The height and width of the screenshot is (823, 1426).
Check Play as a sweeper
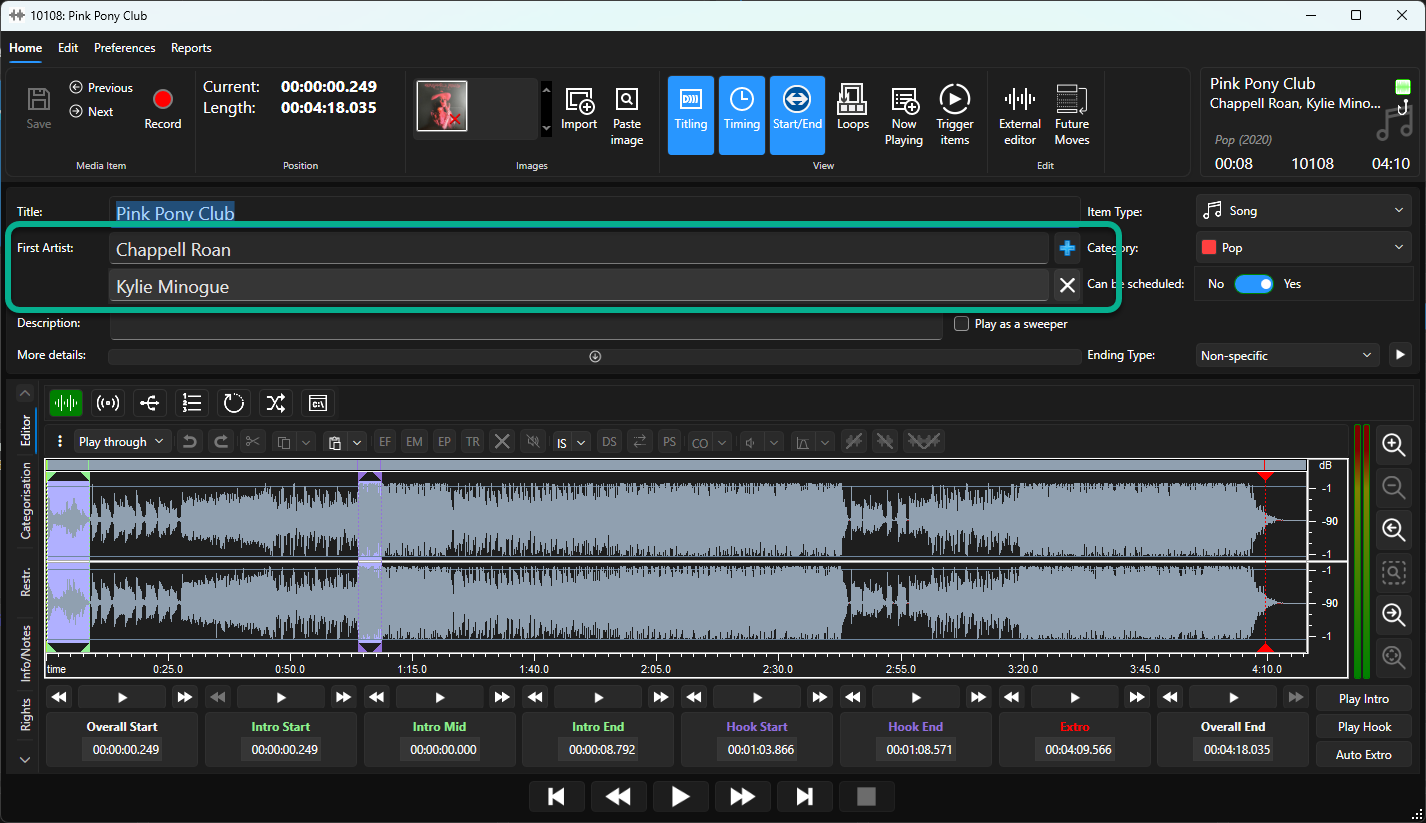(961, 324)
